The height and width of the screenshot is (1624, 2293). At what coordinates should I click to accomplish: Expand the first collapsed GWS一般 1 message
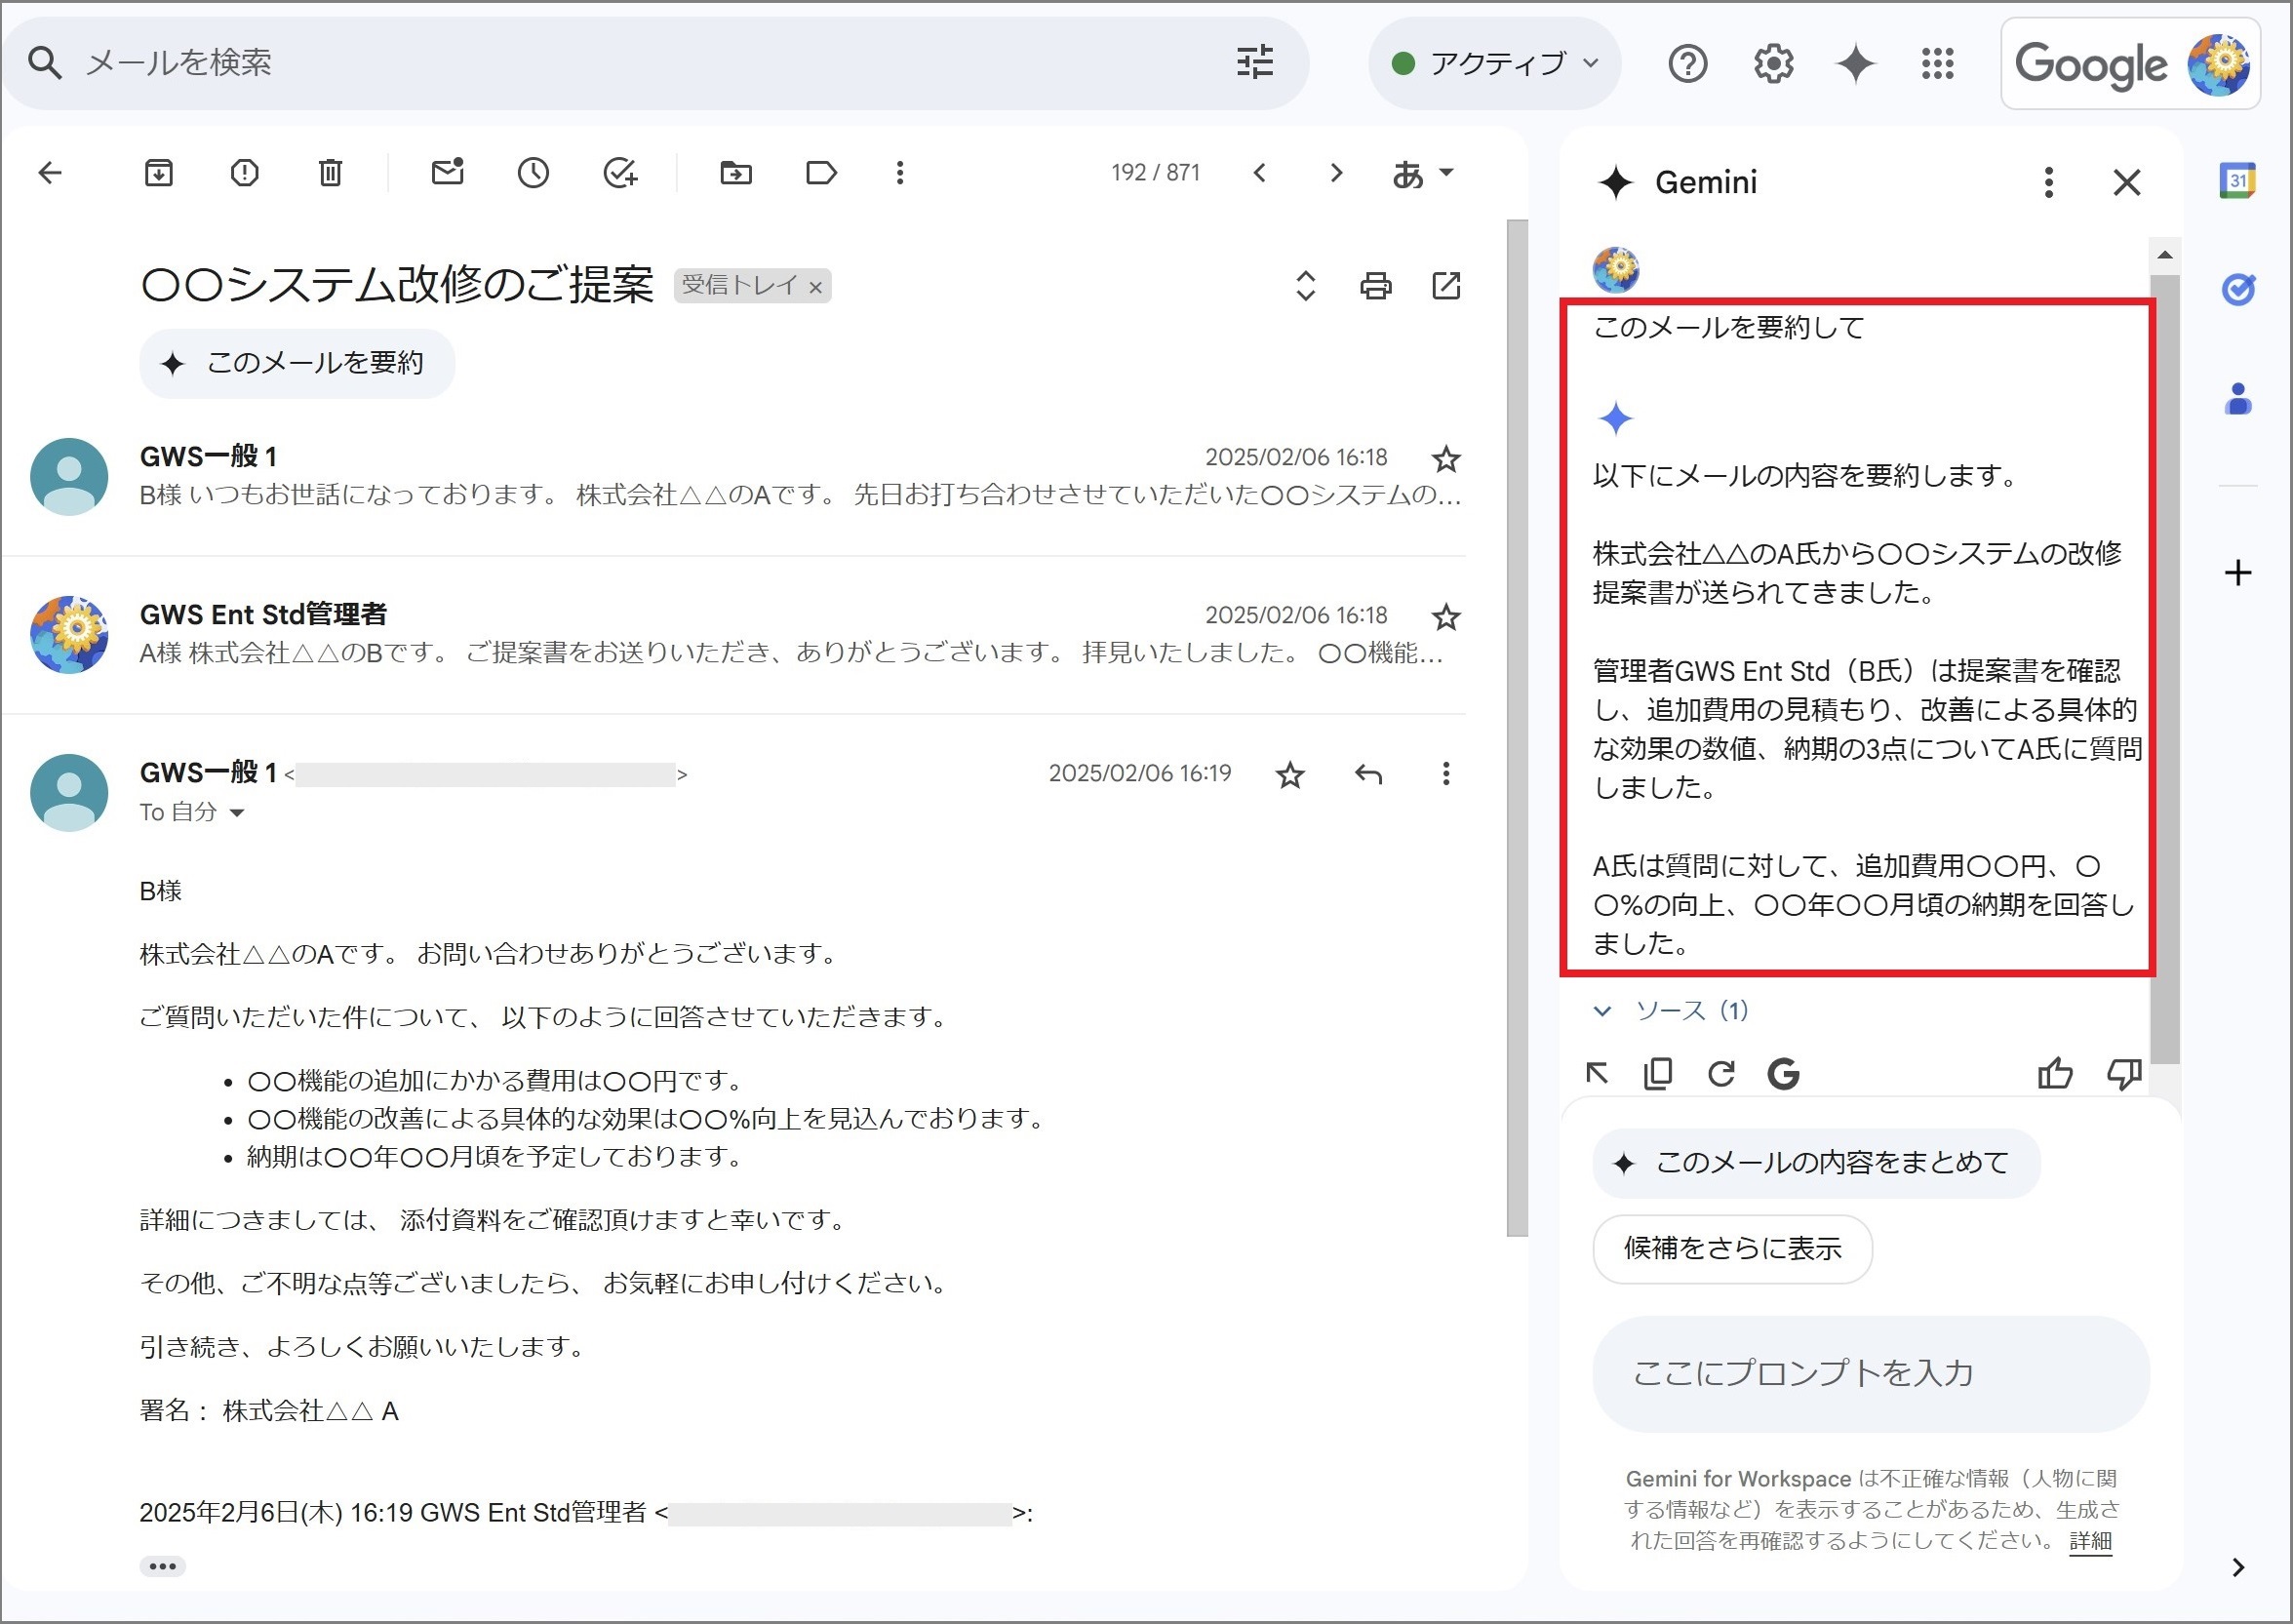coord(735,476)
